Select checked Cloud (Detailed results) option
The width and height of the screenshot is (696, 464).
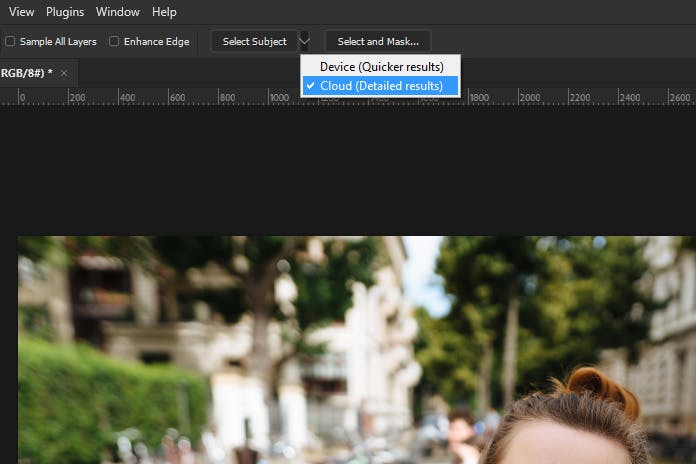[380, 86]
